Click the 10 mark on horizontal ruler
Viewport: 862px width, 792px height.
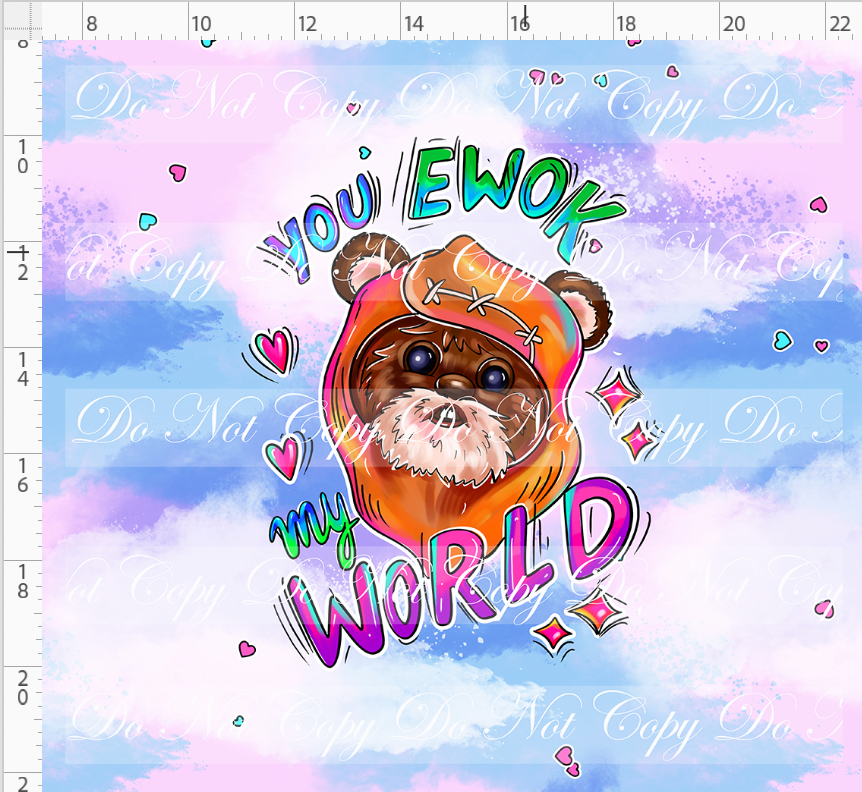click(201, 24)
